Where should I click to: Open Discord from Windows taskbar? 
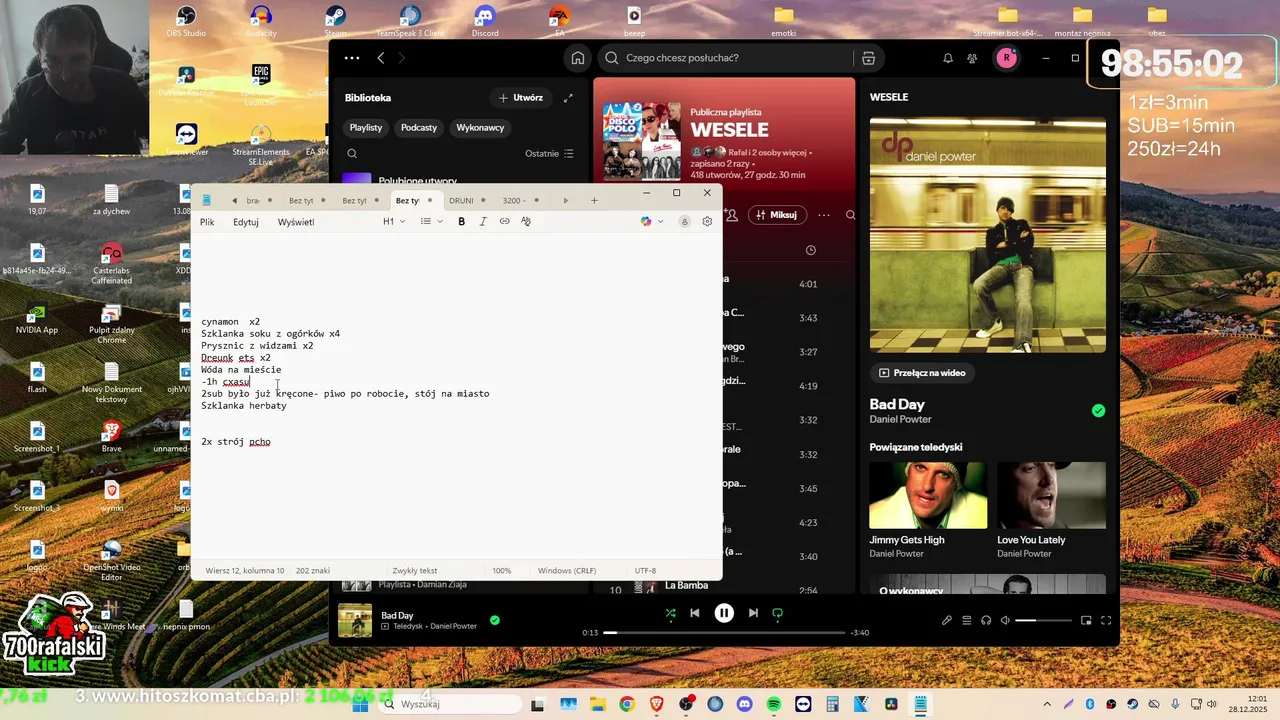(744, 704)
